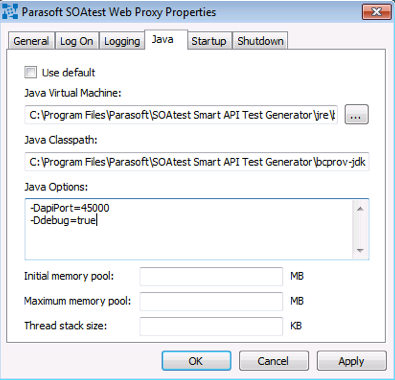Image resolution: width=395 pixels, height=380 pixels.
Task: Go to the Shutdown tab
Action: click(x=260, y=41)
